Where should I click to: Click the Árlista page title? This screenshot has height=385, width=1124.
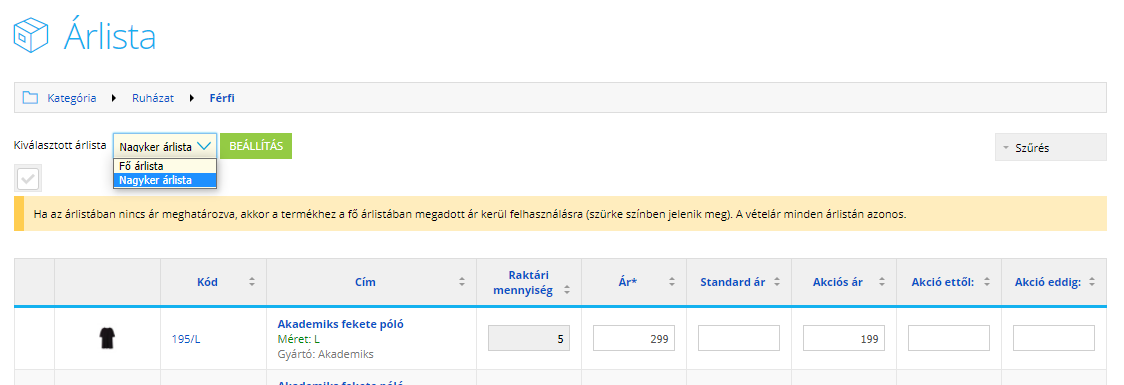point(109,36)
